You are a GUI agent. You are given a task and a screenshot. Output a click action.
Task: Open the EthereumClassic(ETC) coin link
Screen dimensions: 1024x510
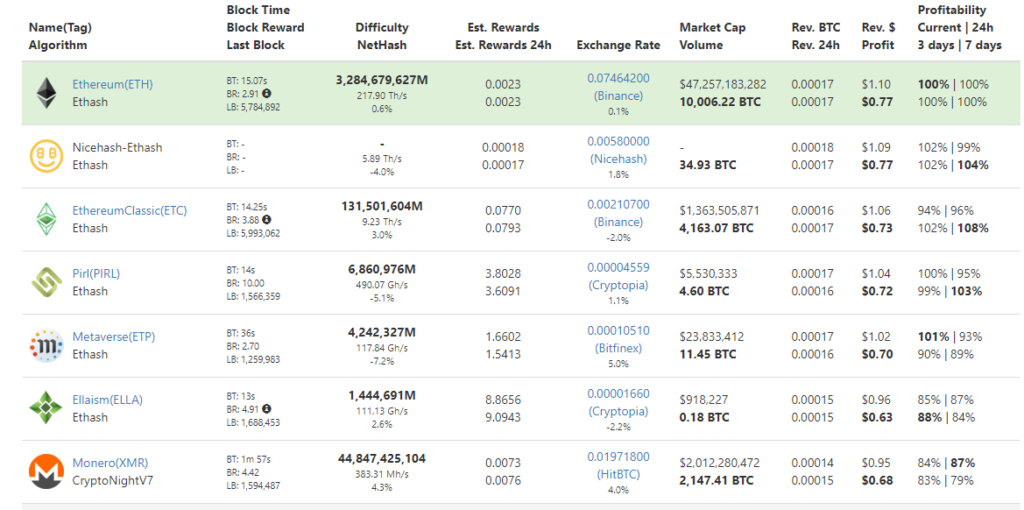pyautogui.click(x=129, y=210)
